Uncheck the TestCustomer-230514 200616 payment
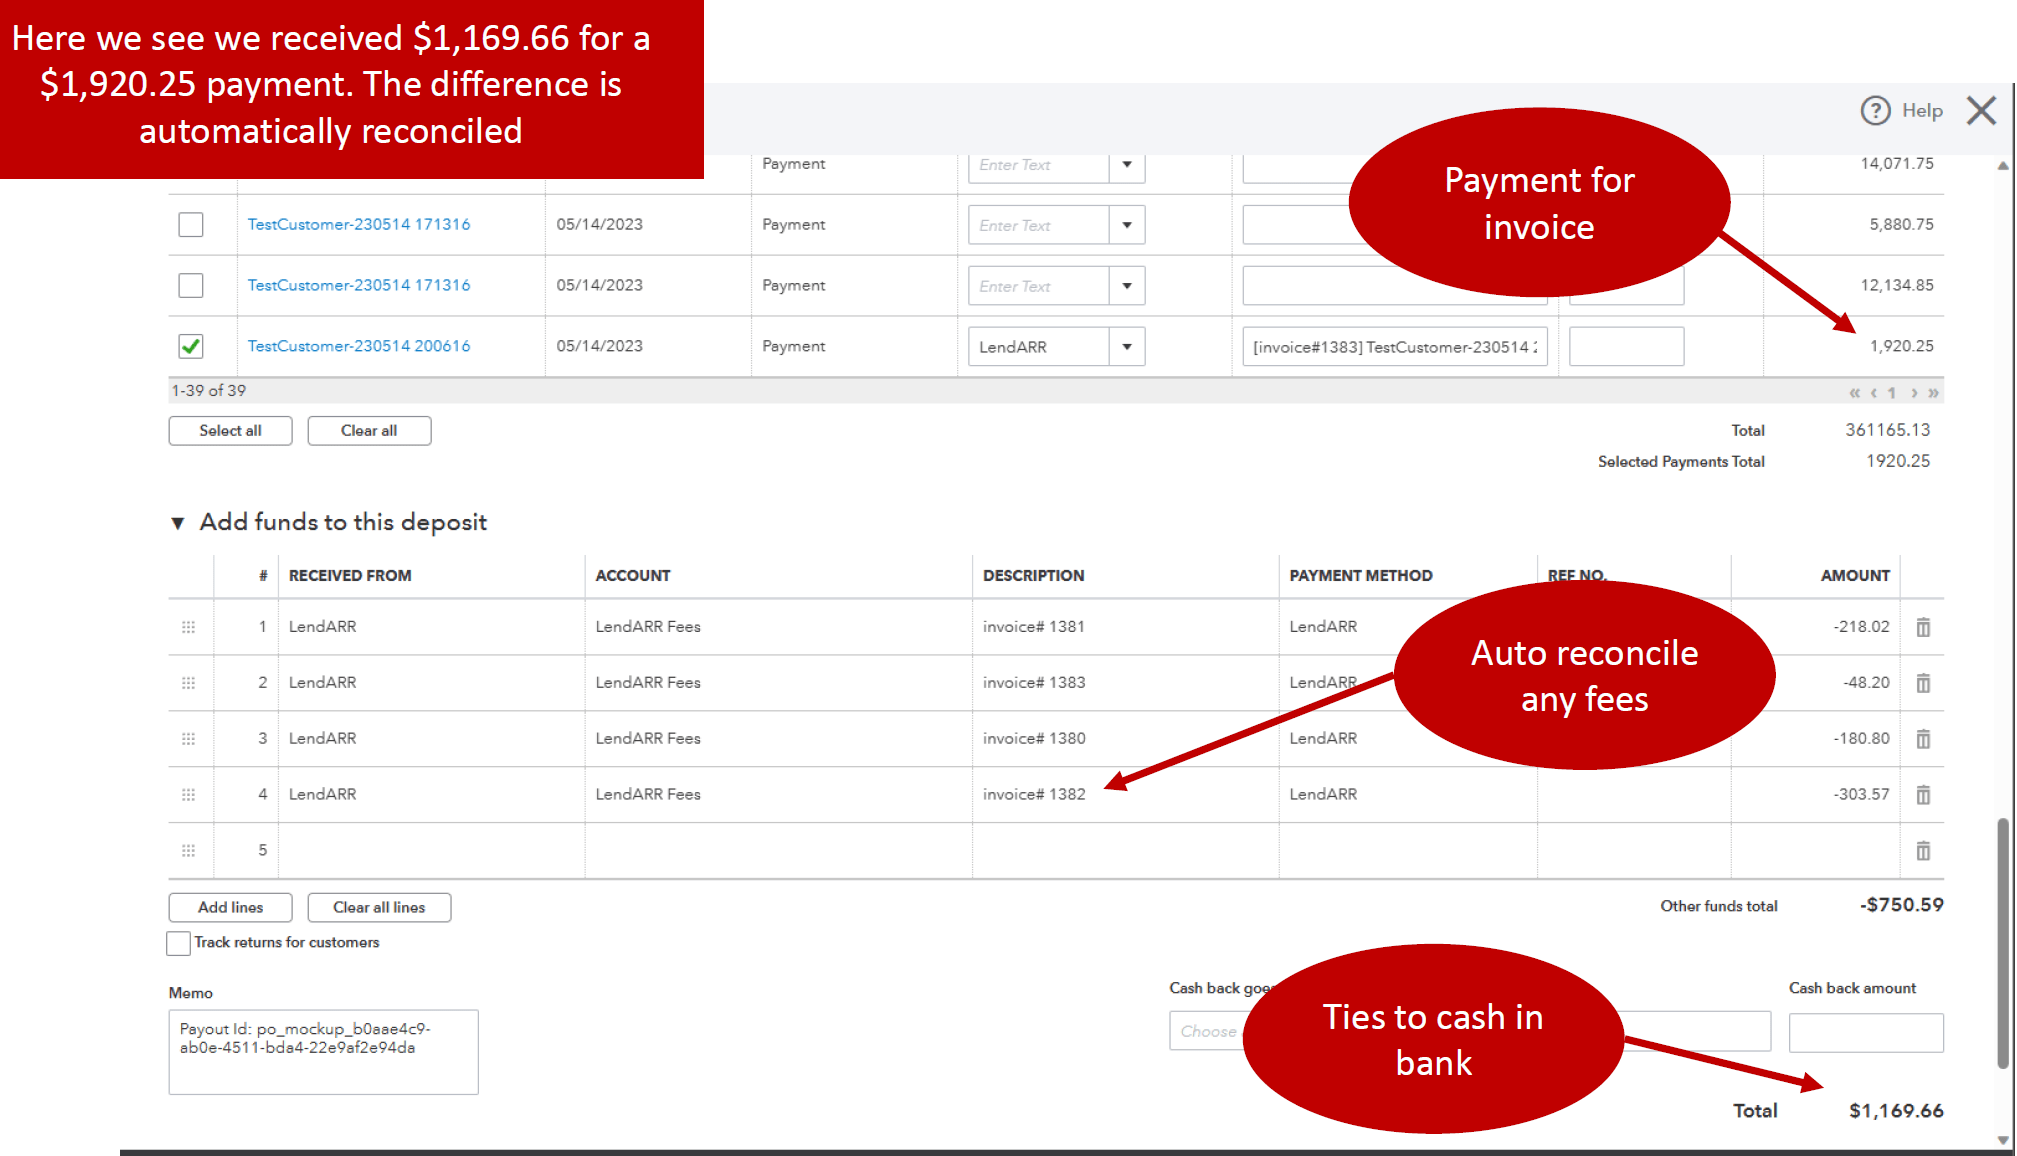Screen dimensions: 2017x1156 tap(190, 346)
